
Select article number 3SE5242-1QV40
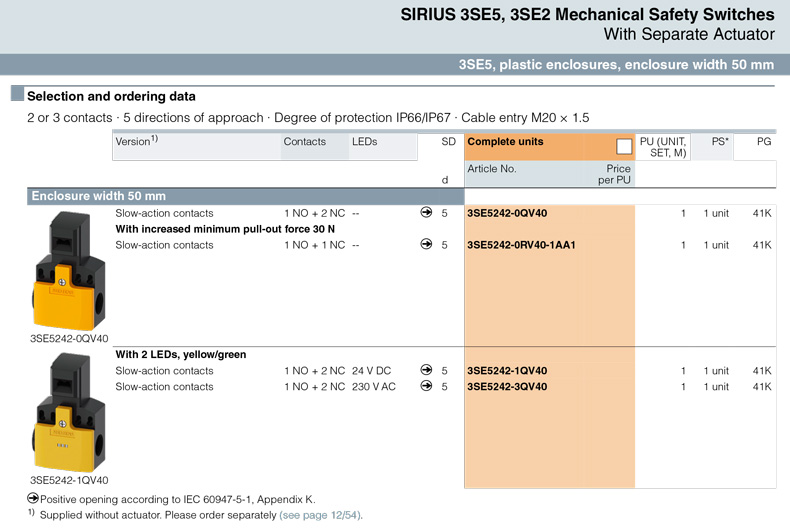click(x=507, y=371)
